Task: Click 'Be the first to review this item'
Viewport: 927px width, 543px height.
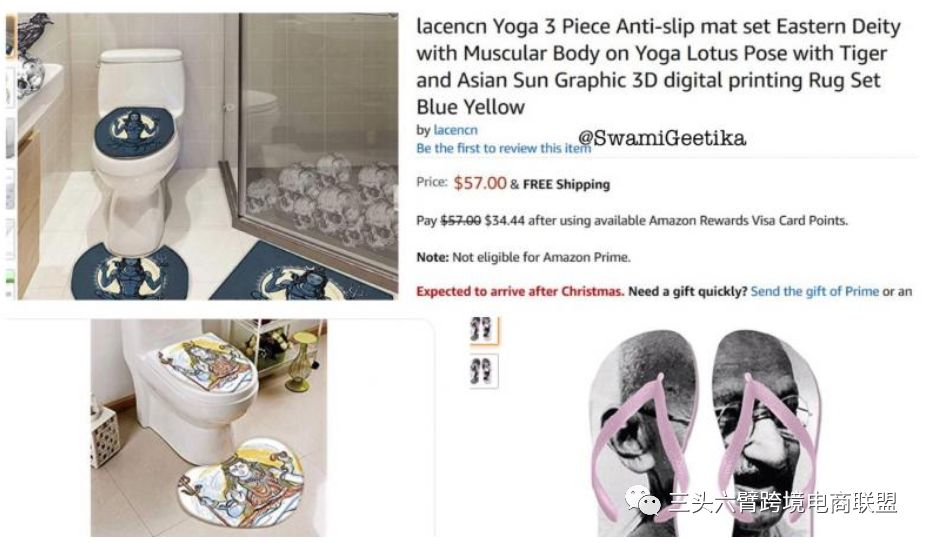Action: [x=503, y=148]
